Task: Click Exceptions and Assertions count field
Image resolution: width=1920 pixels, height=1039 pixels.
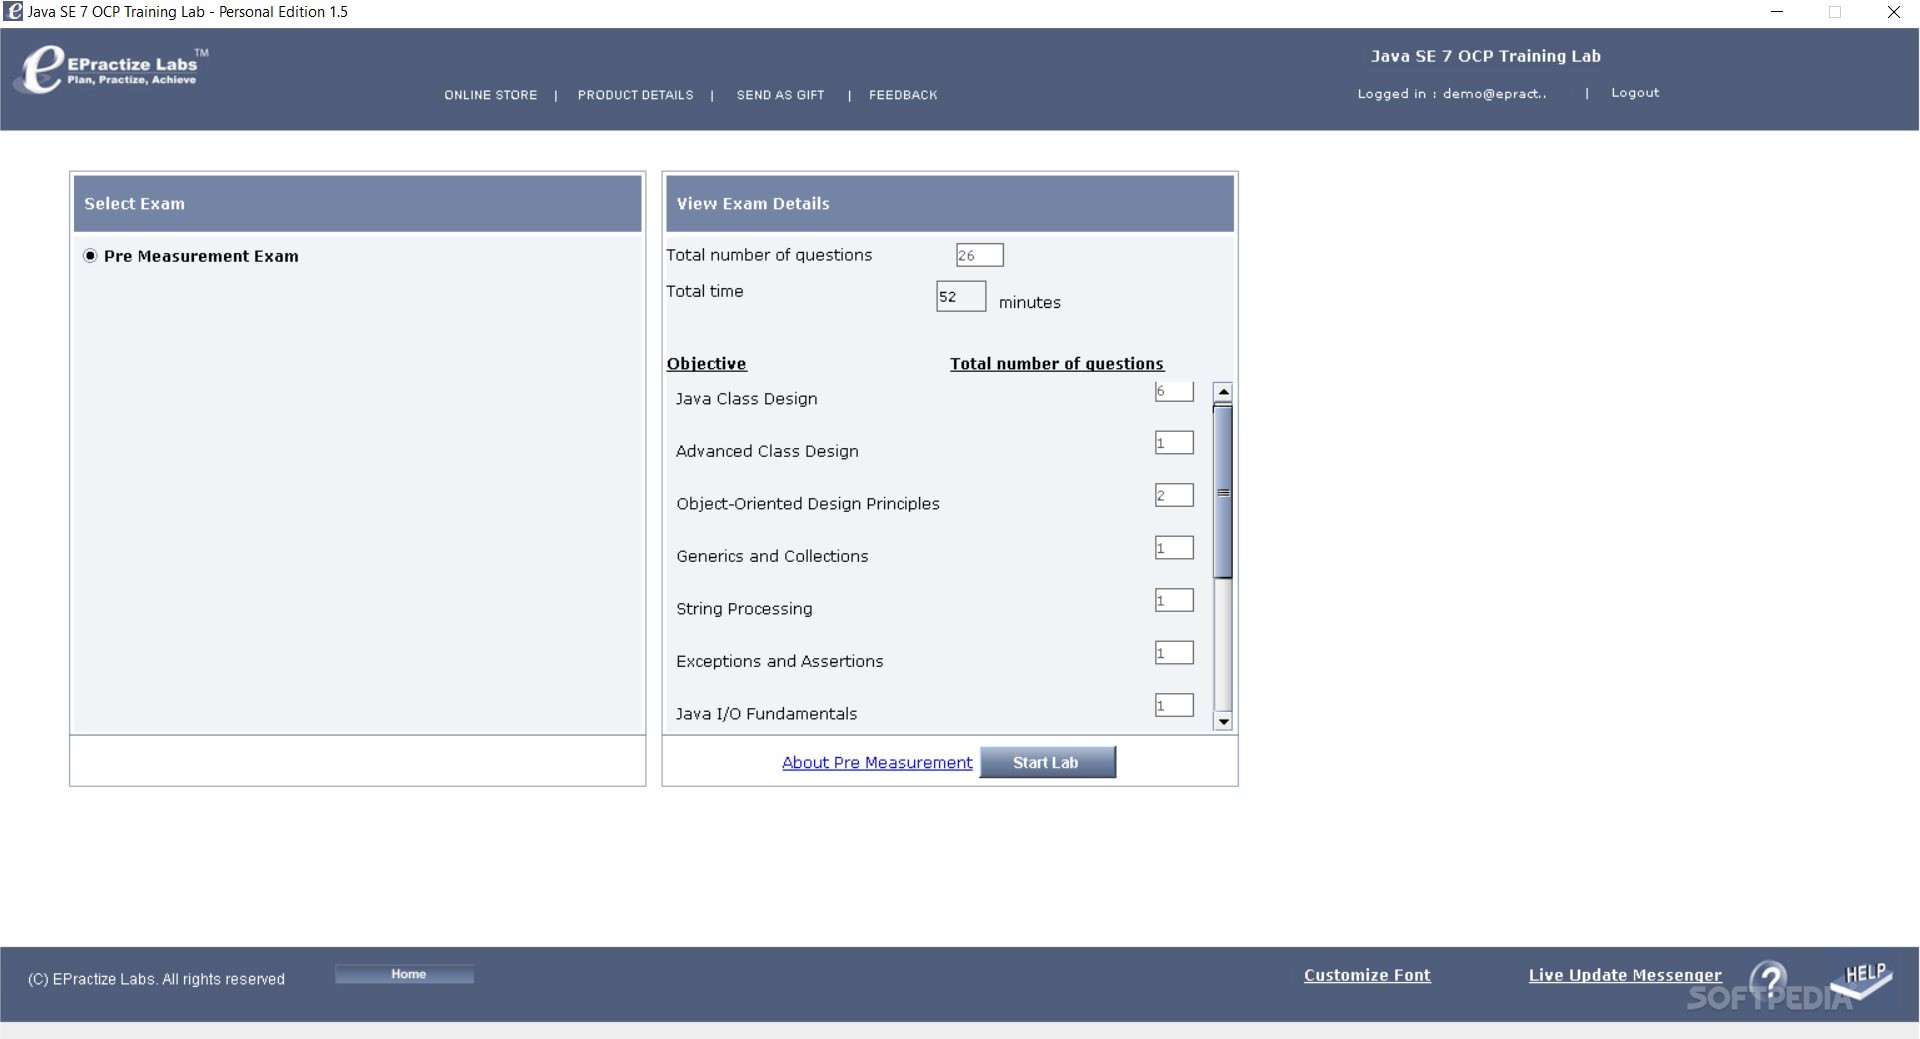Action: [1174, 653]
